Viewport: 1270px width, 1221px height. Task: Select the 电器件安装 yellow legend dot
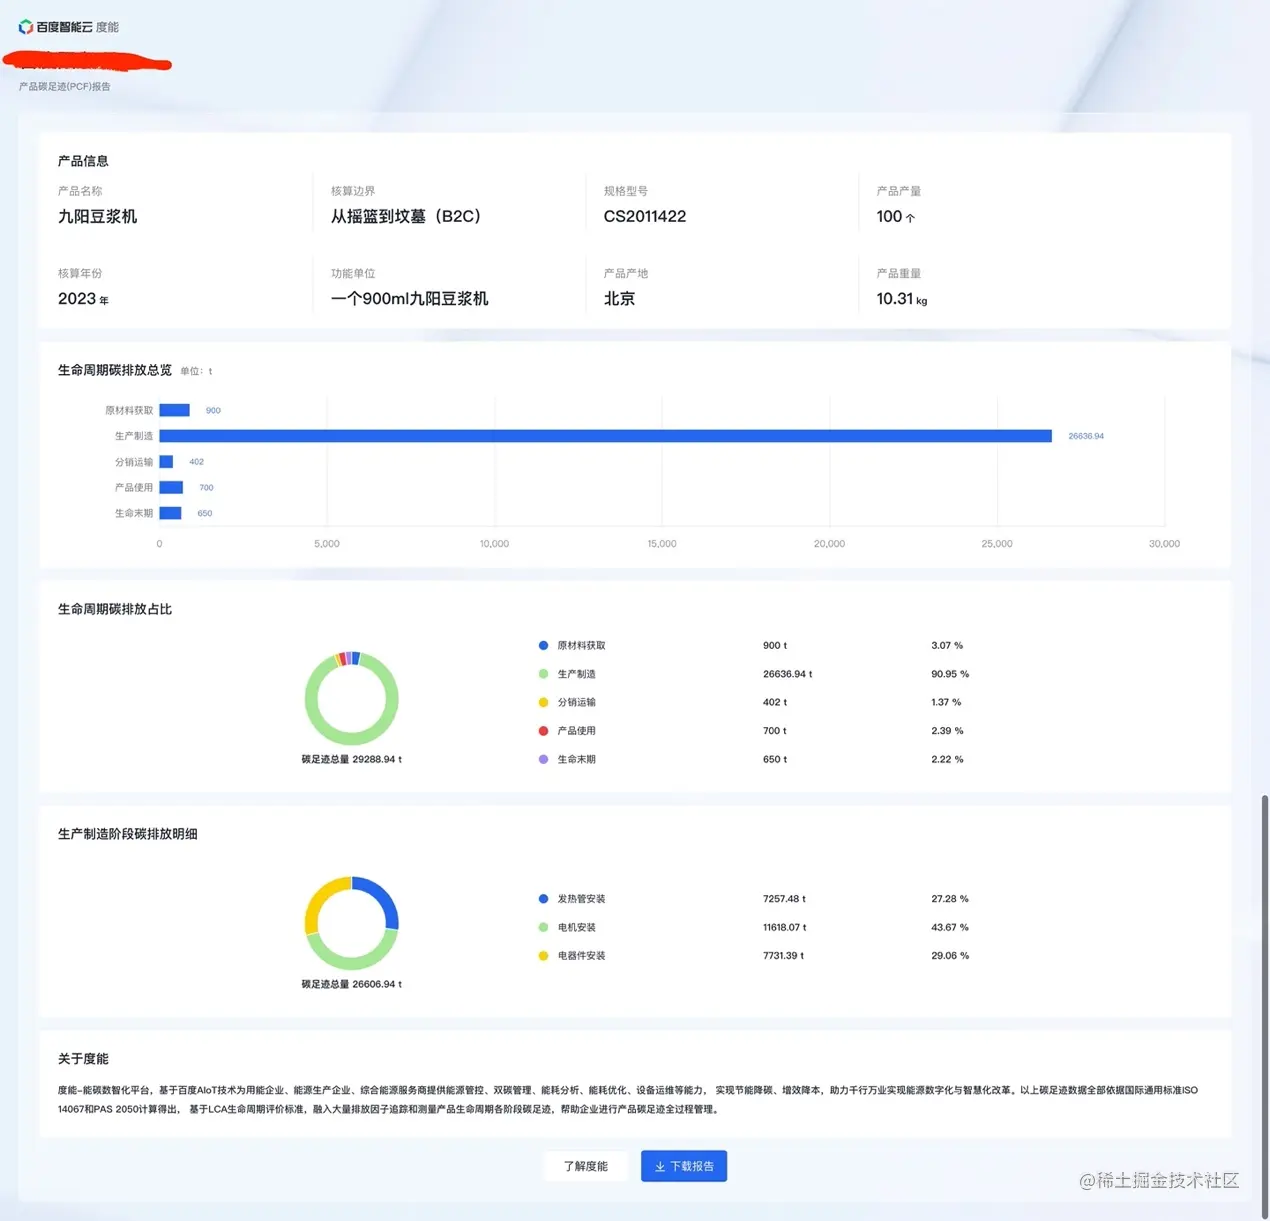(x=543, y=956)
